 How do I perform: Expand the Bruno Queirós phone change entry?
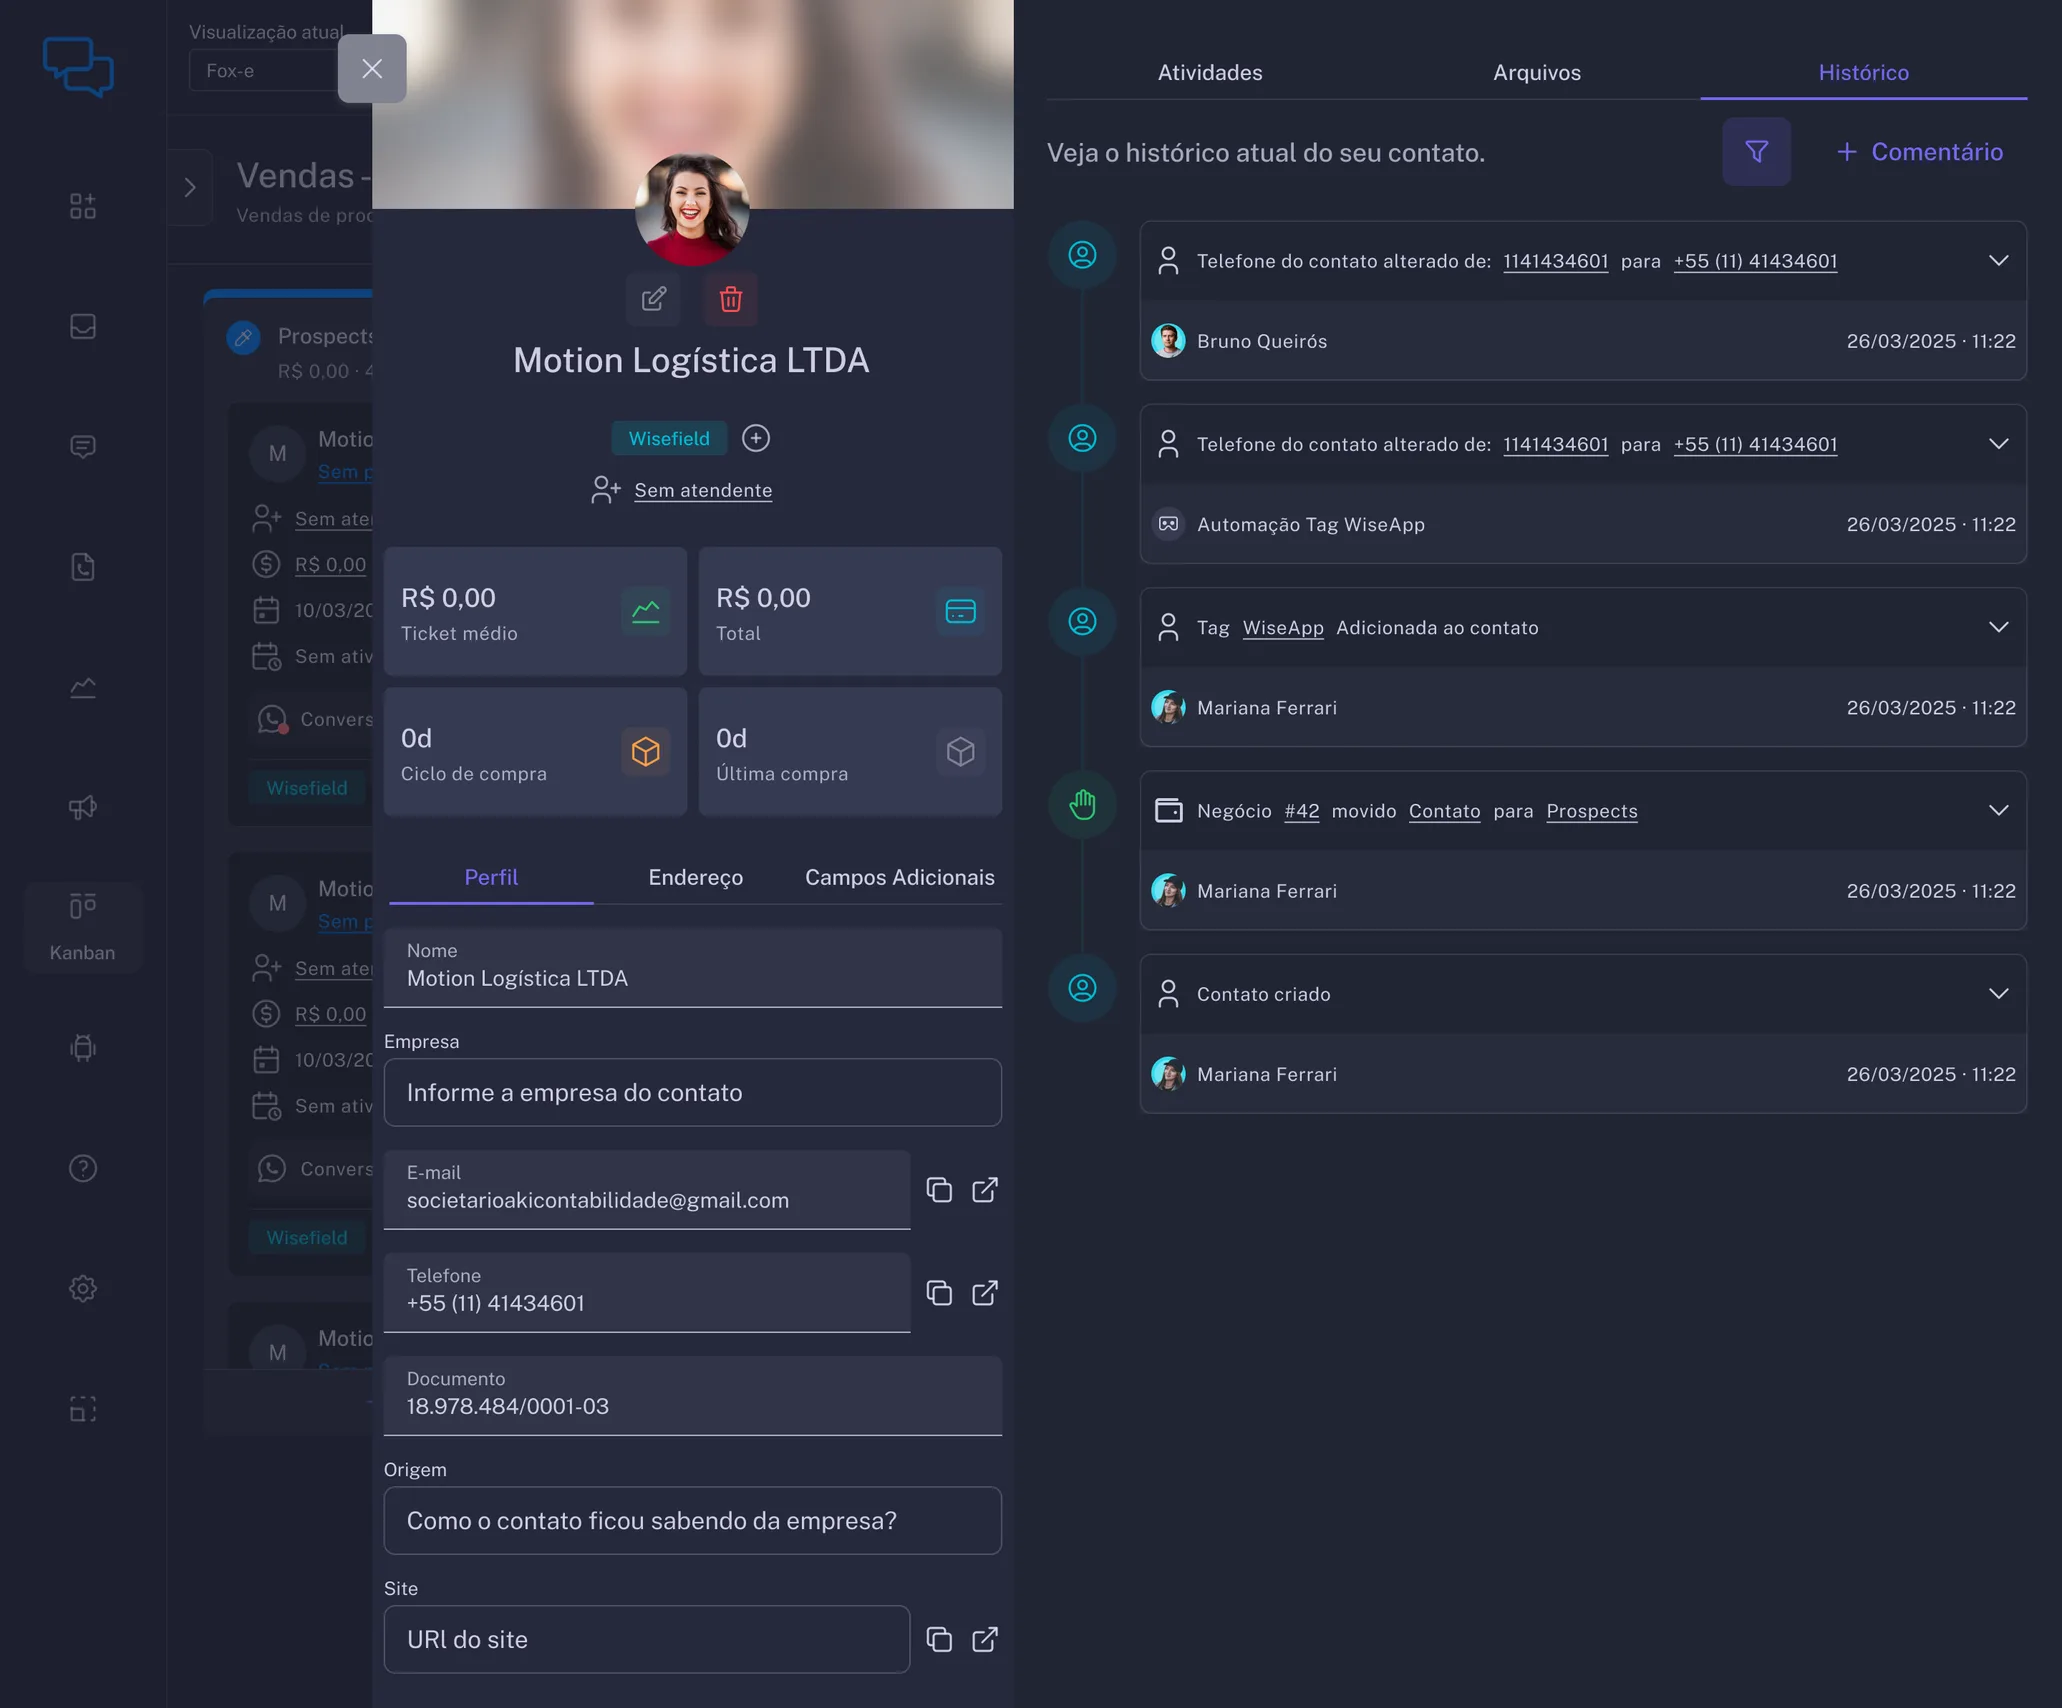pyautogui.click(x=1998, y=261)
